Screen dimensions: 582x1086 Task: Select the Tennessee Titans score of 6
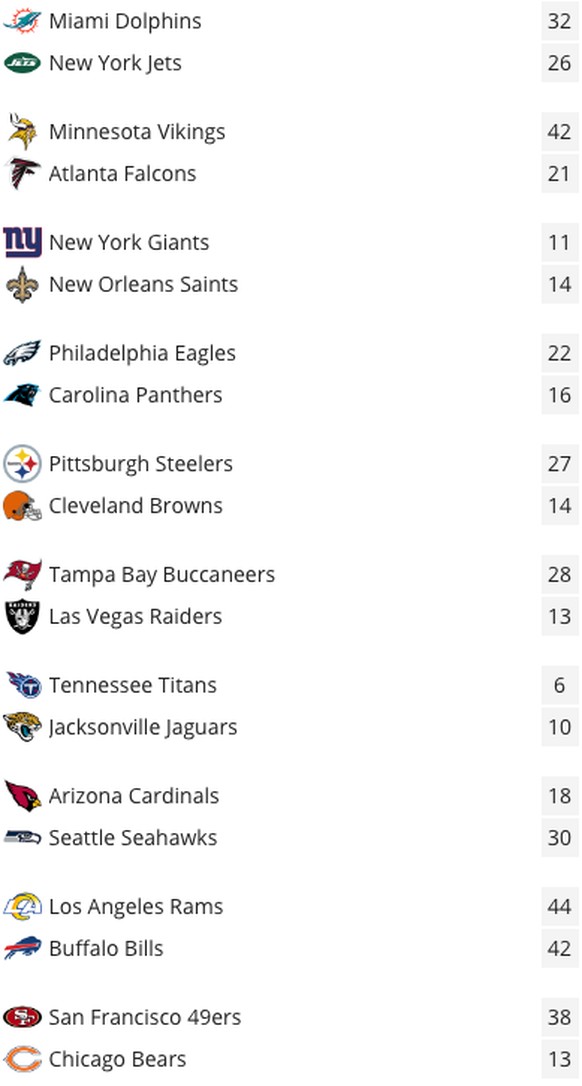click(x=559, y=686)
